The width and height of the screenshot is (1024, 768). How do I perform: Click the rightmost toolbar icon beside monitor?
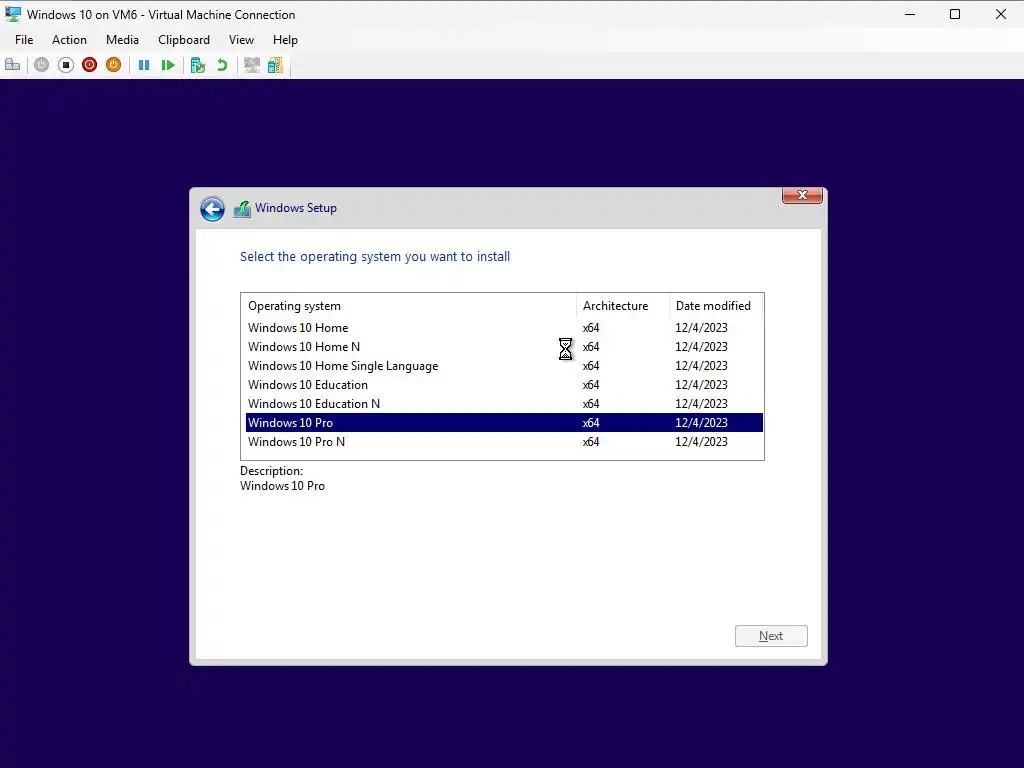click(276, 65)
